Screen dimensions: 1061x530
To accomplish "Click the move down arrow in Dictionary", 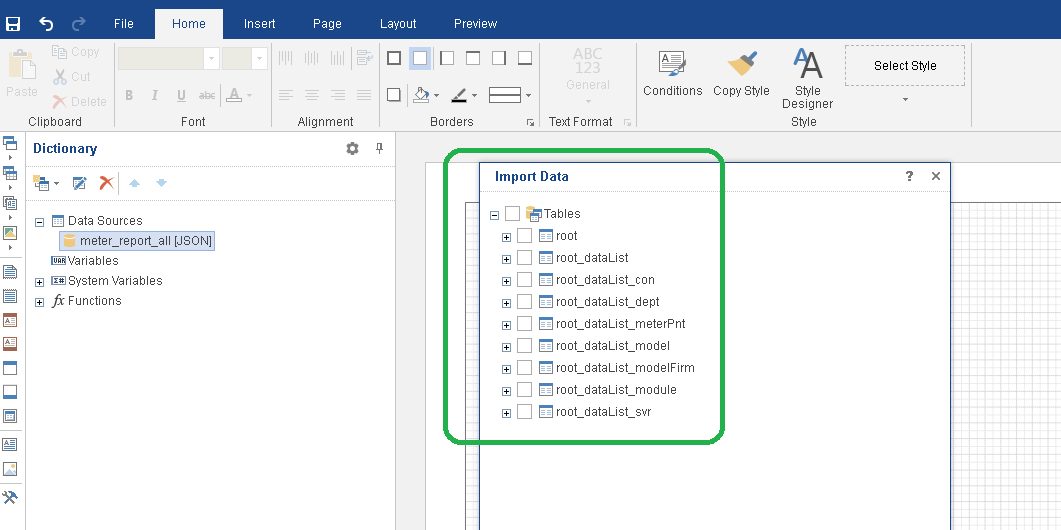I will coord(162,183).
